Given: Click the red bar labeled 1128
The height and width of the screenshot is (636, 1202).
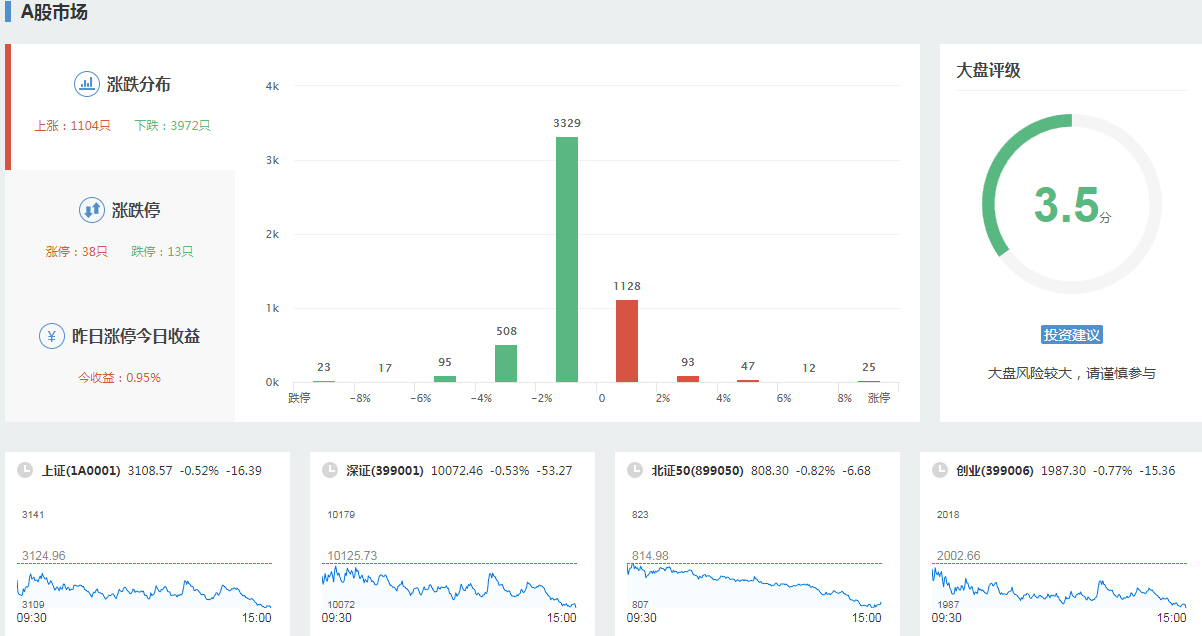Looking at the screenshot, I should [627, 341].
